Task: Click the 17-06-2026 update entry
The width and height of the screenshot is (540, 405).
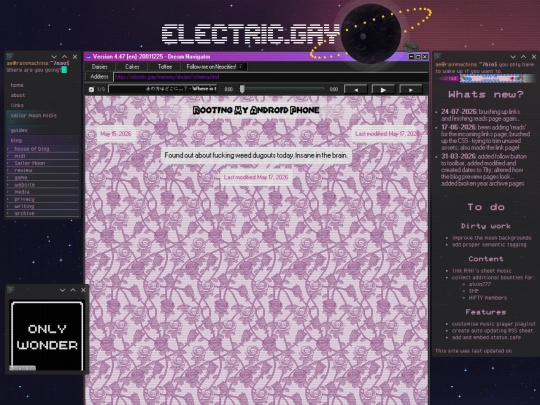Action: 486,137
